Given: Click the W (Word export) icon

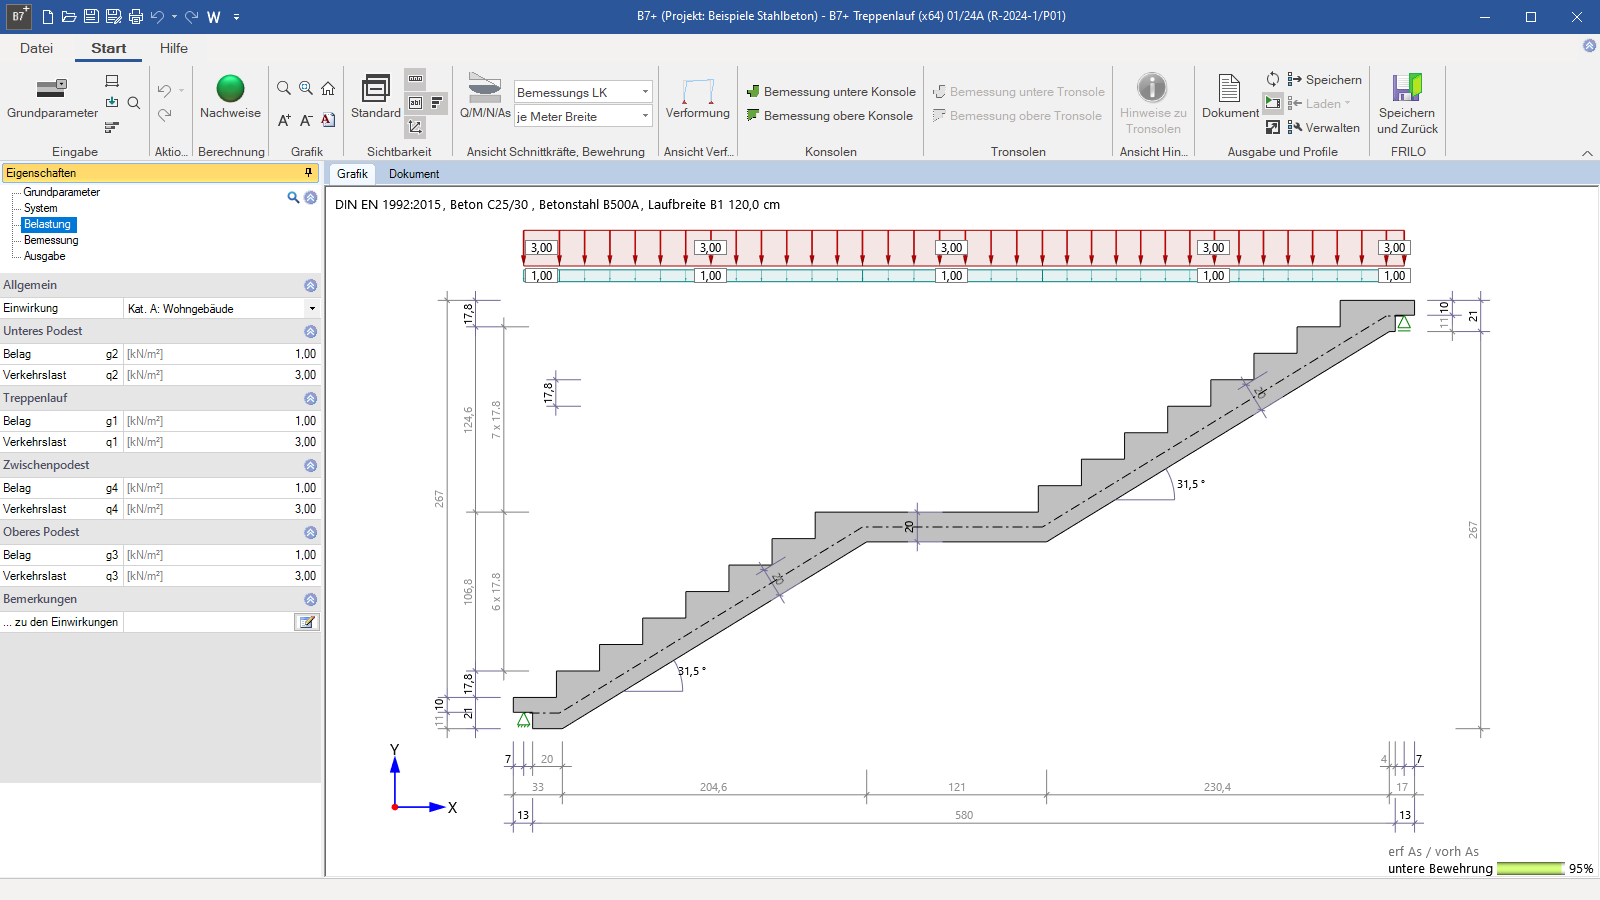Looking at the screenshot, I should tap(214, 17).
